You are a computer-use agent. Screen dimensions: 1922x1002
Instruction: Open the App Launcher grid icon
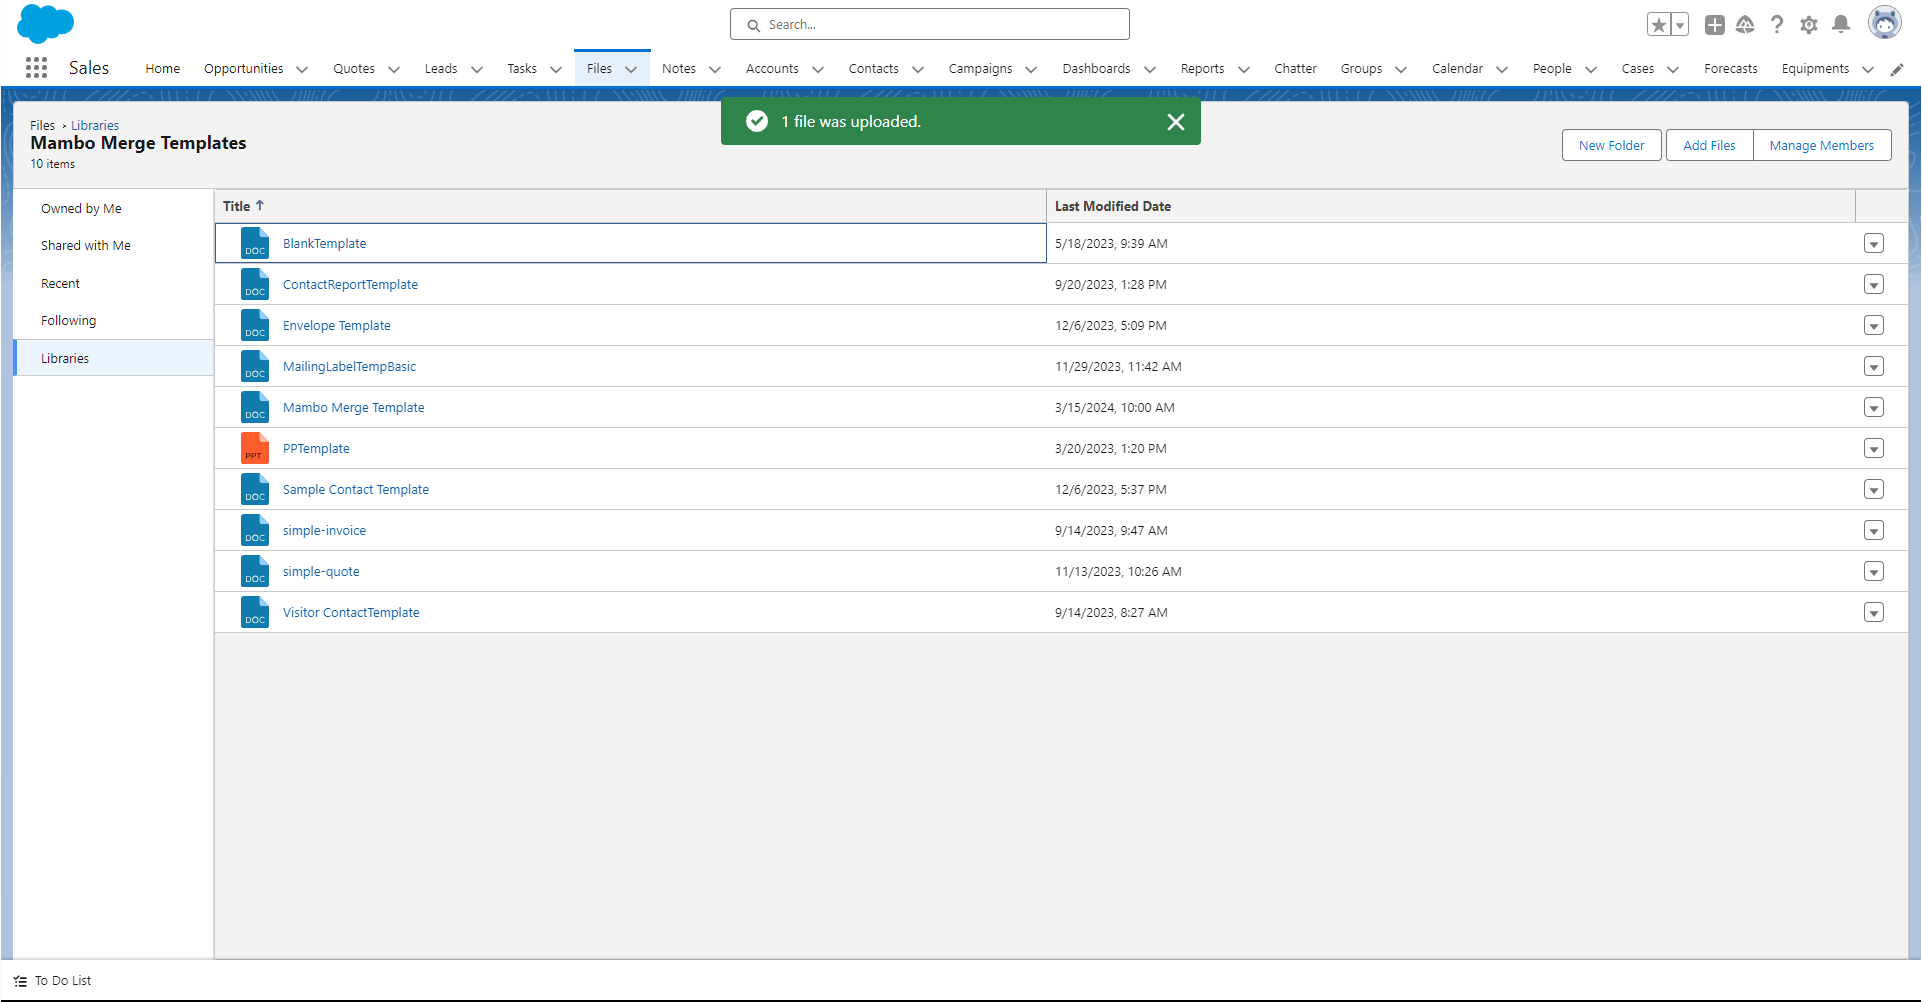point(37,67)
